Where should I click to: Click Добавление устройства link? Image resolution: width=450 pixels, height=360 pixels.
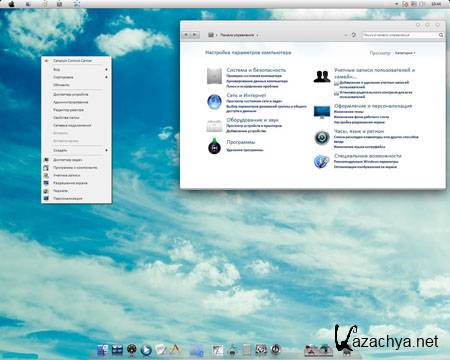tap(246, 131)
